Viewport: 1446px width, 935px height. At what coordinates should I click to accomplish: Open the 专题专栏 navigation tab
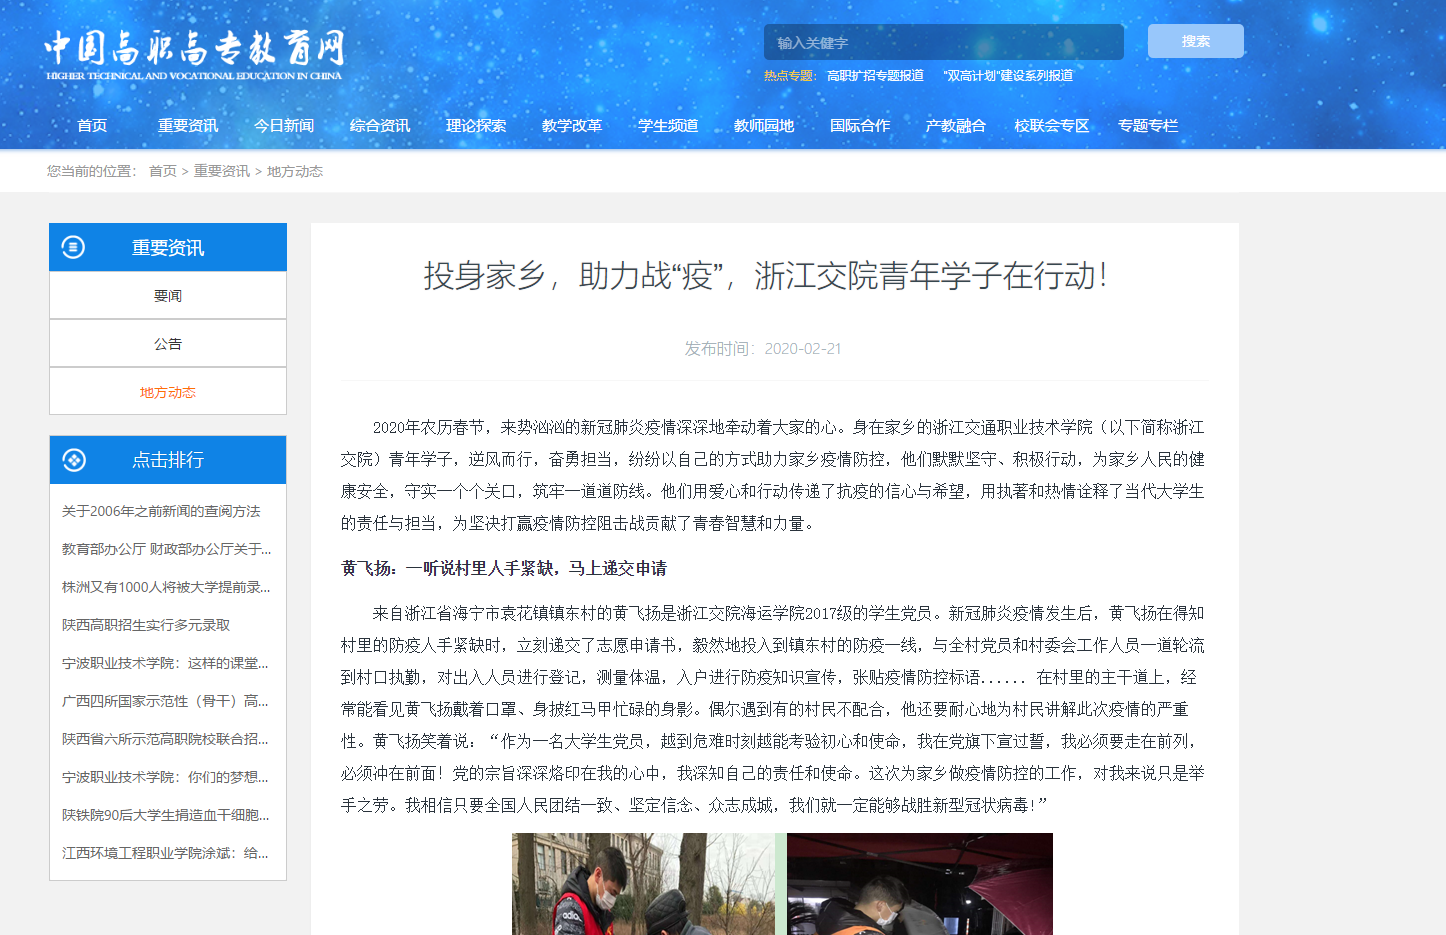[1148, 126]
